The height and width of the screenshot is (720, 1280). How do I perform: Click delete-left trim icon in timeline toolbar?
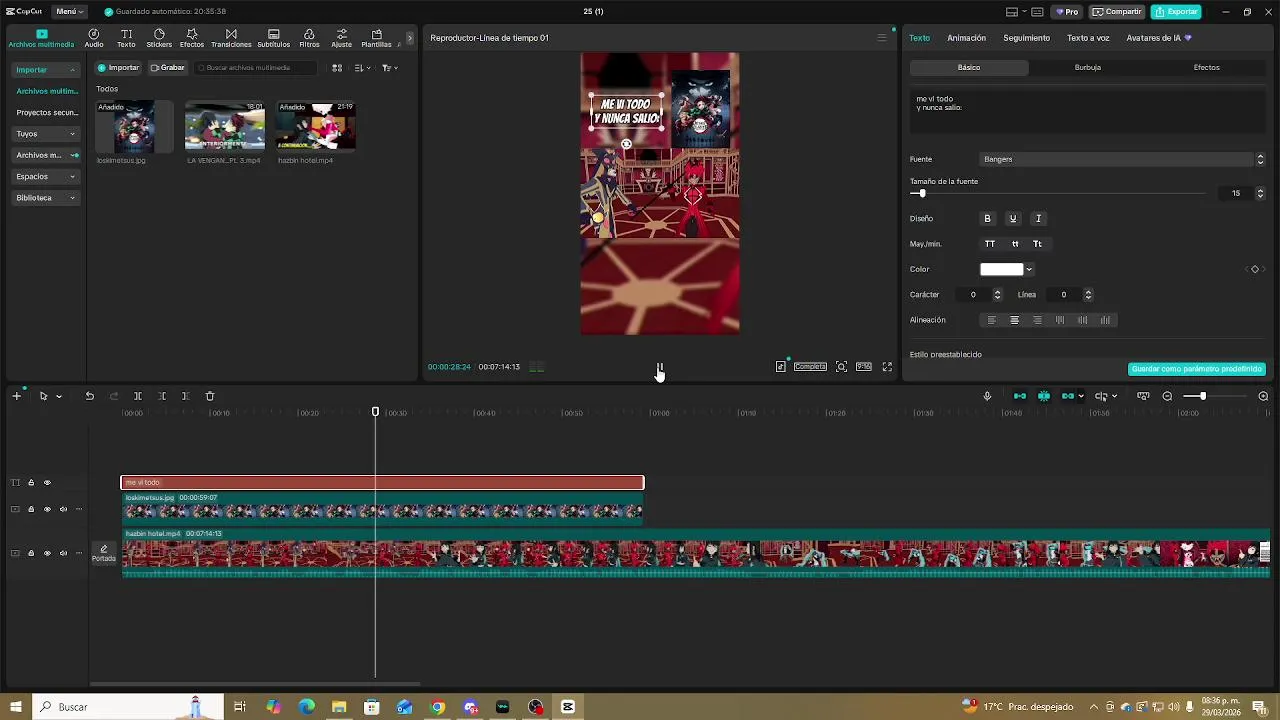[x=162, y=396]
